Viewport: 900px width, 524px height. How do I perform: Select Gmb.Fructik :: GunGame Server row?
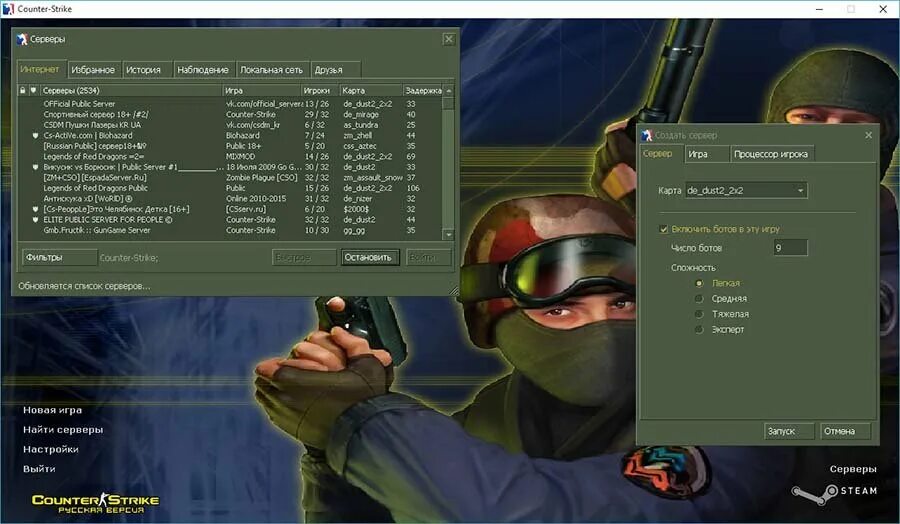[230, 230]
